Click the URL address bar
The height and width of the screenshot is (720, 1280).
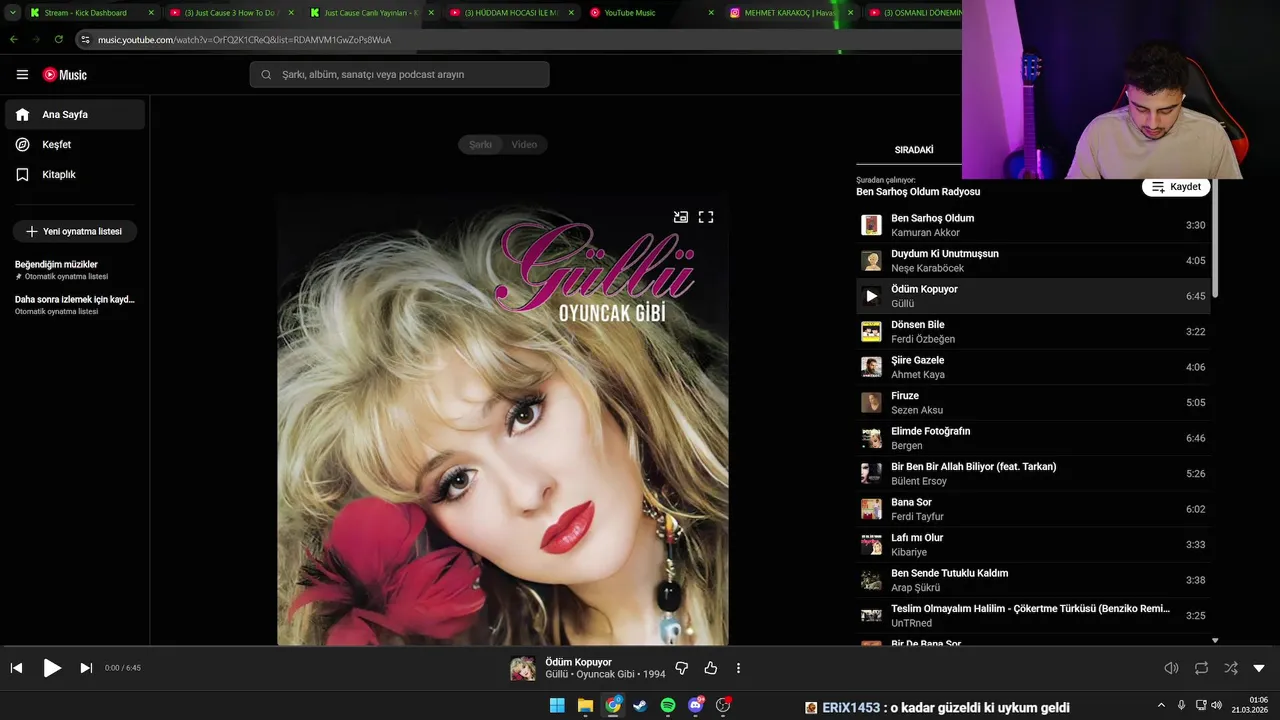(520, 39)
